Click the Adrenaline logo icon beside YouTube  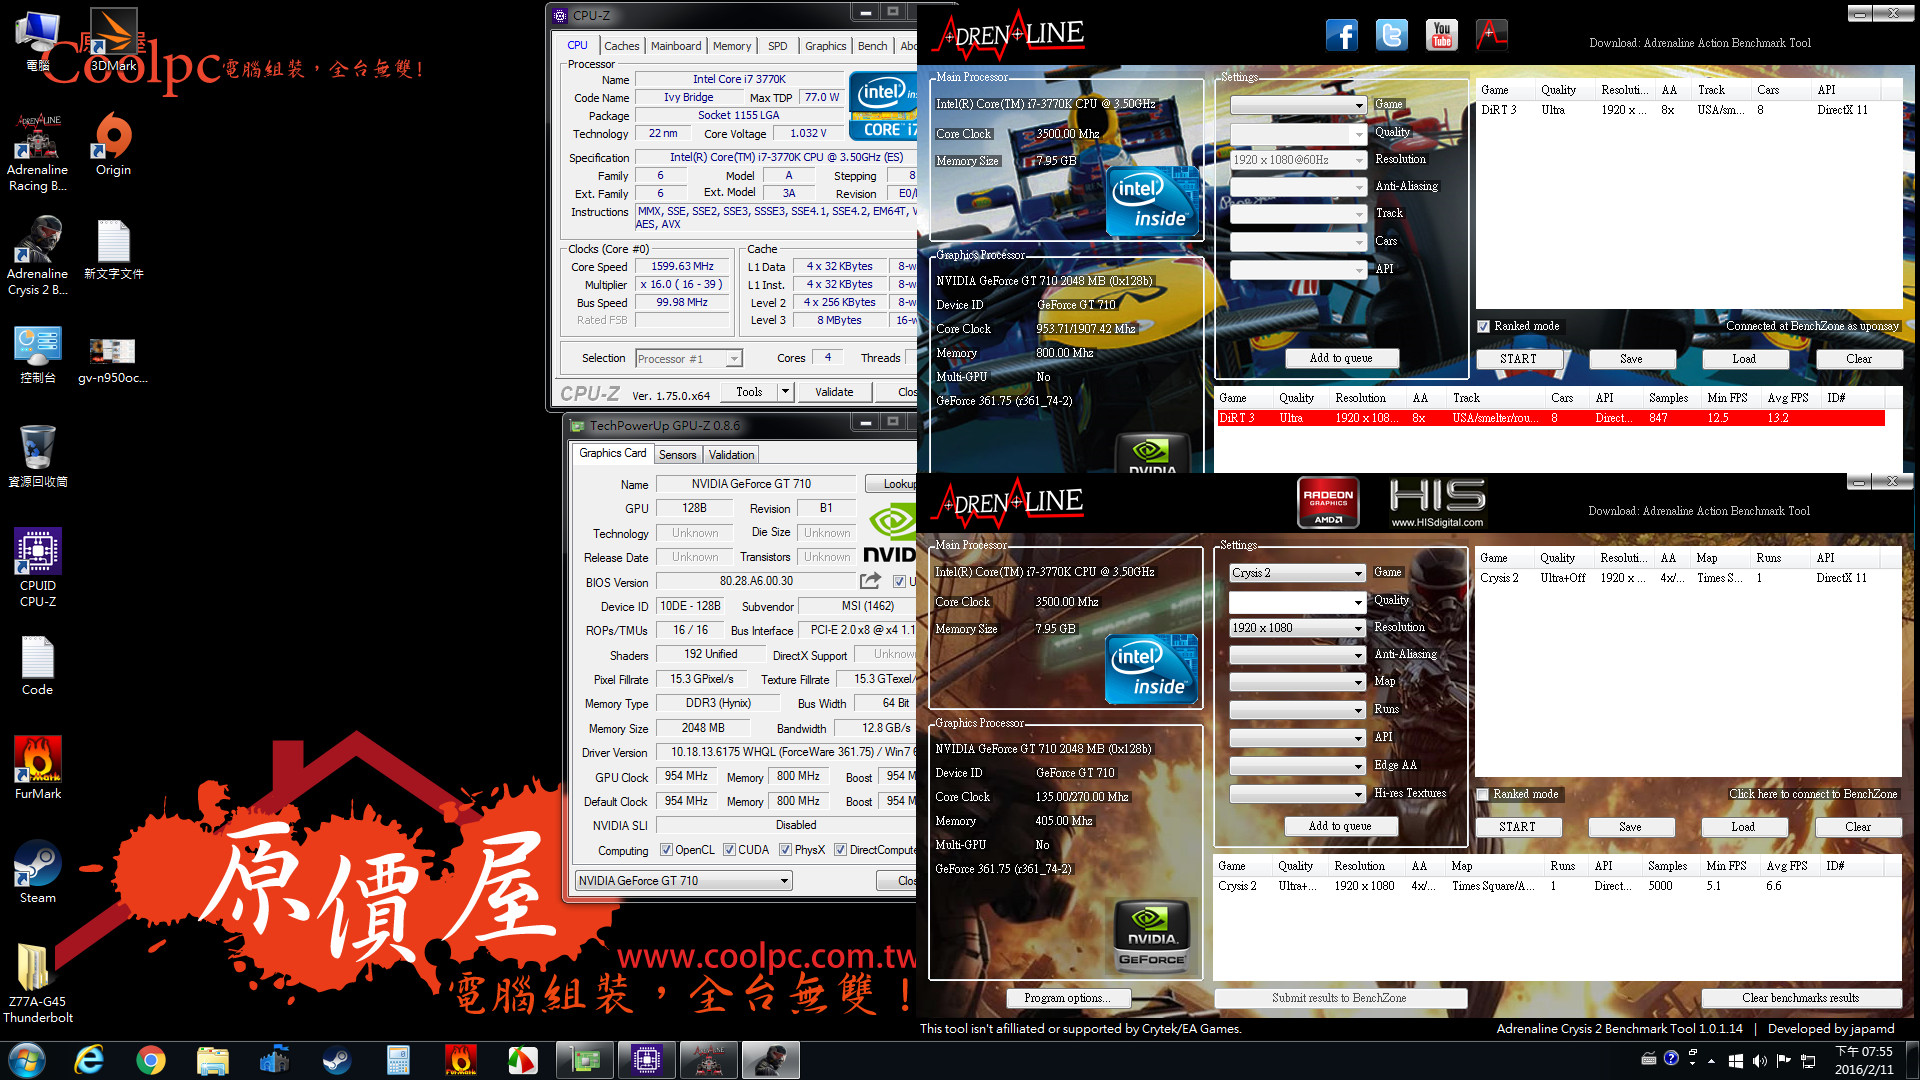tap(1492, 35)
